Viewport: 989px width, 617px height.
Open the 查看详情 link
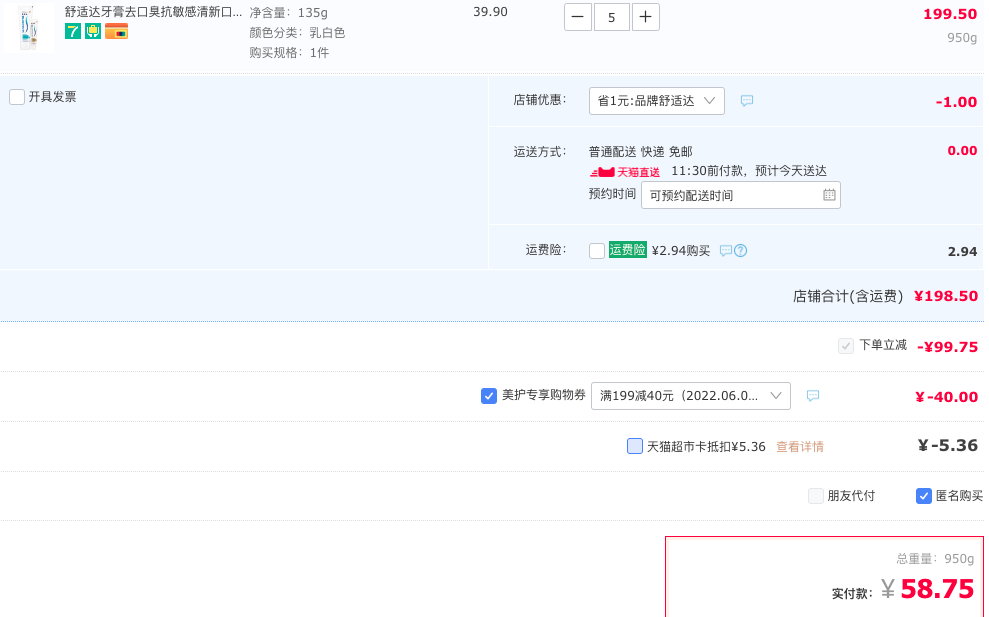(800, 447)
